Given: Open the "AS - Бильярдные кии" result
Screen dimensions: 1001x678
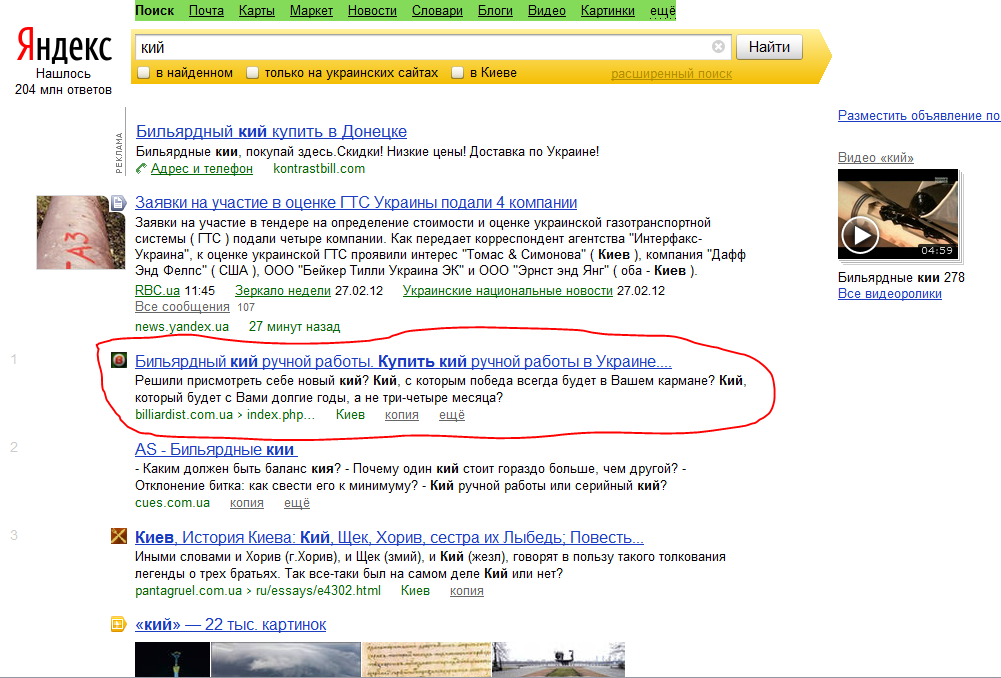Looking at the screenshot, I should (x=214, y=449).
